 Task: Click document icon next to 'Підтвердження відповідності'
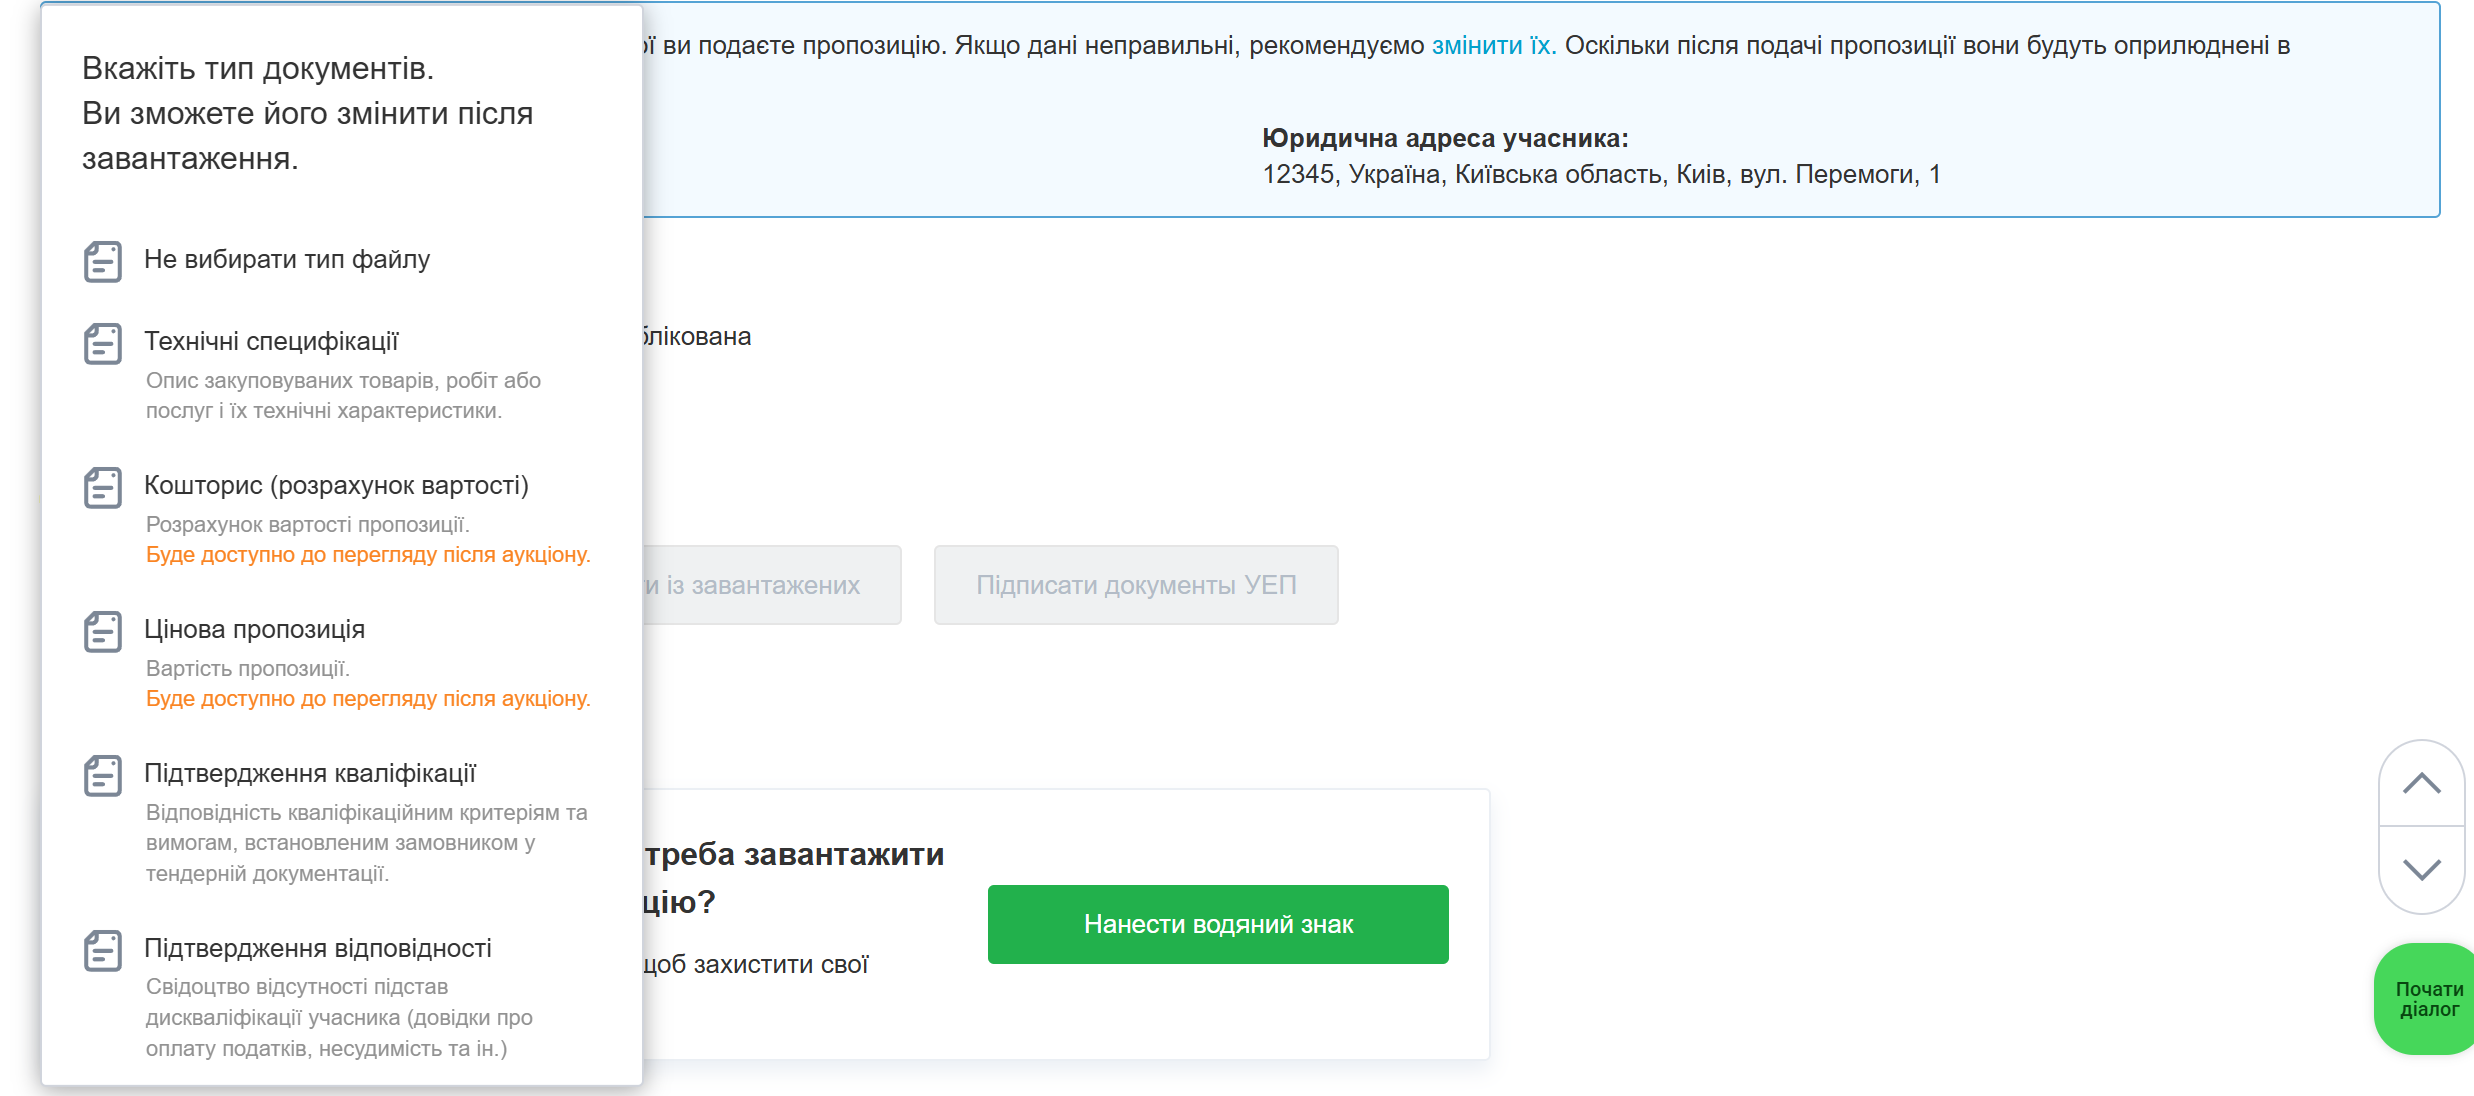[x=103, y=951]
